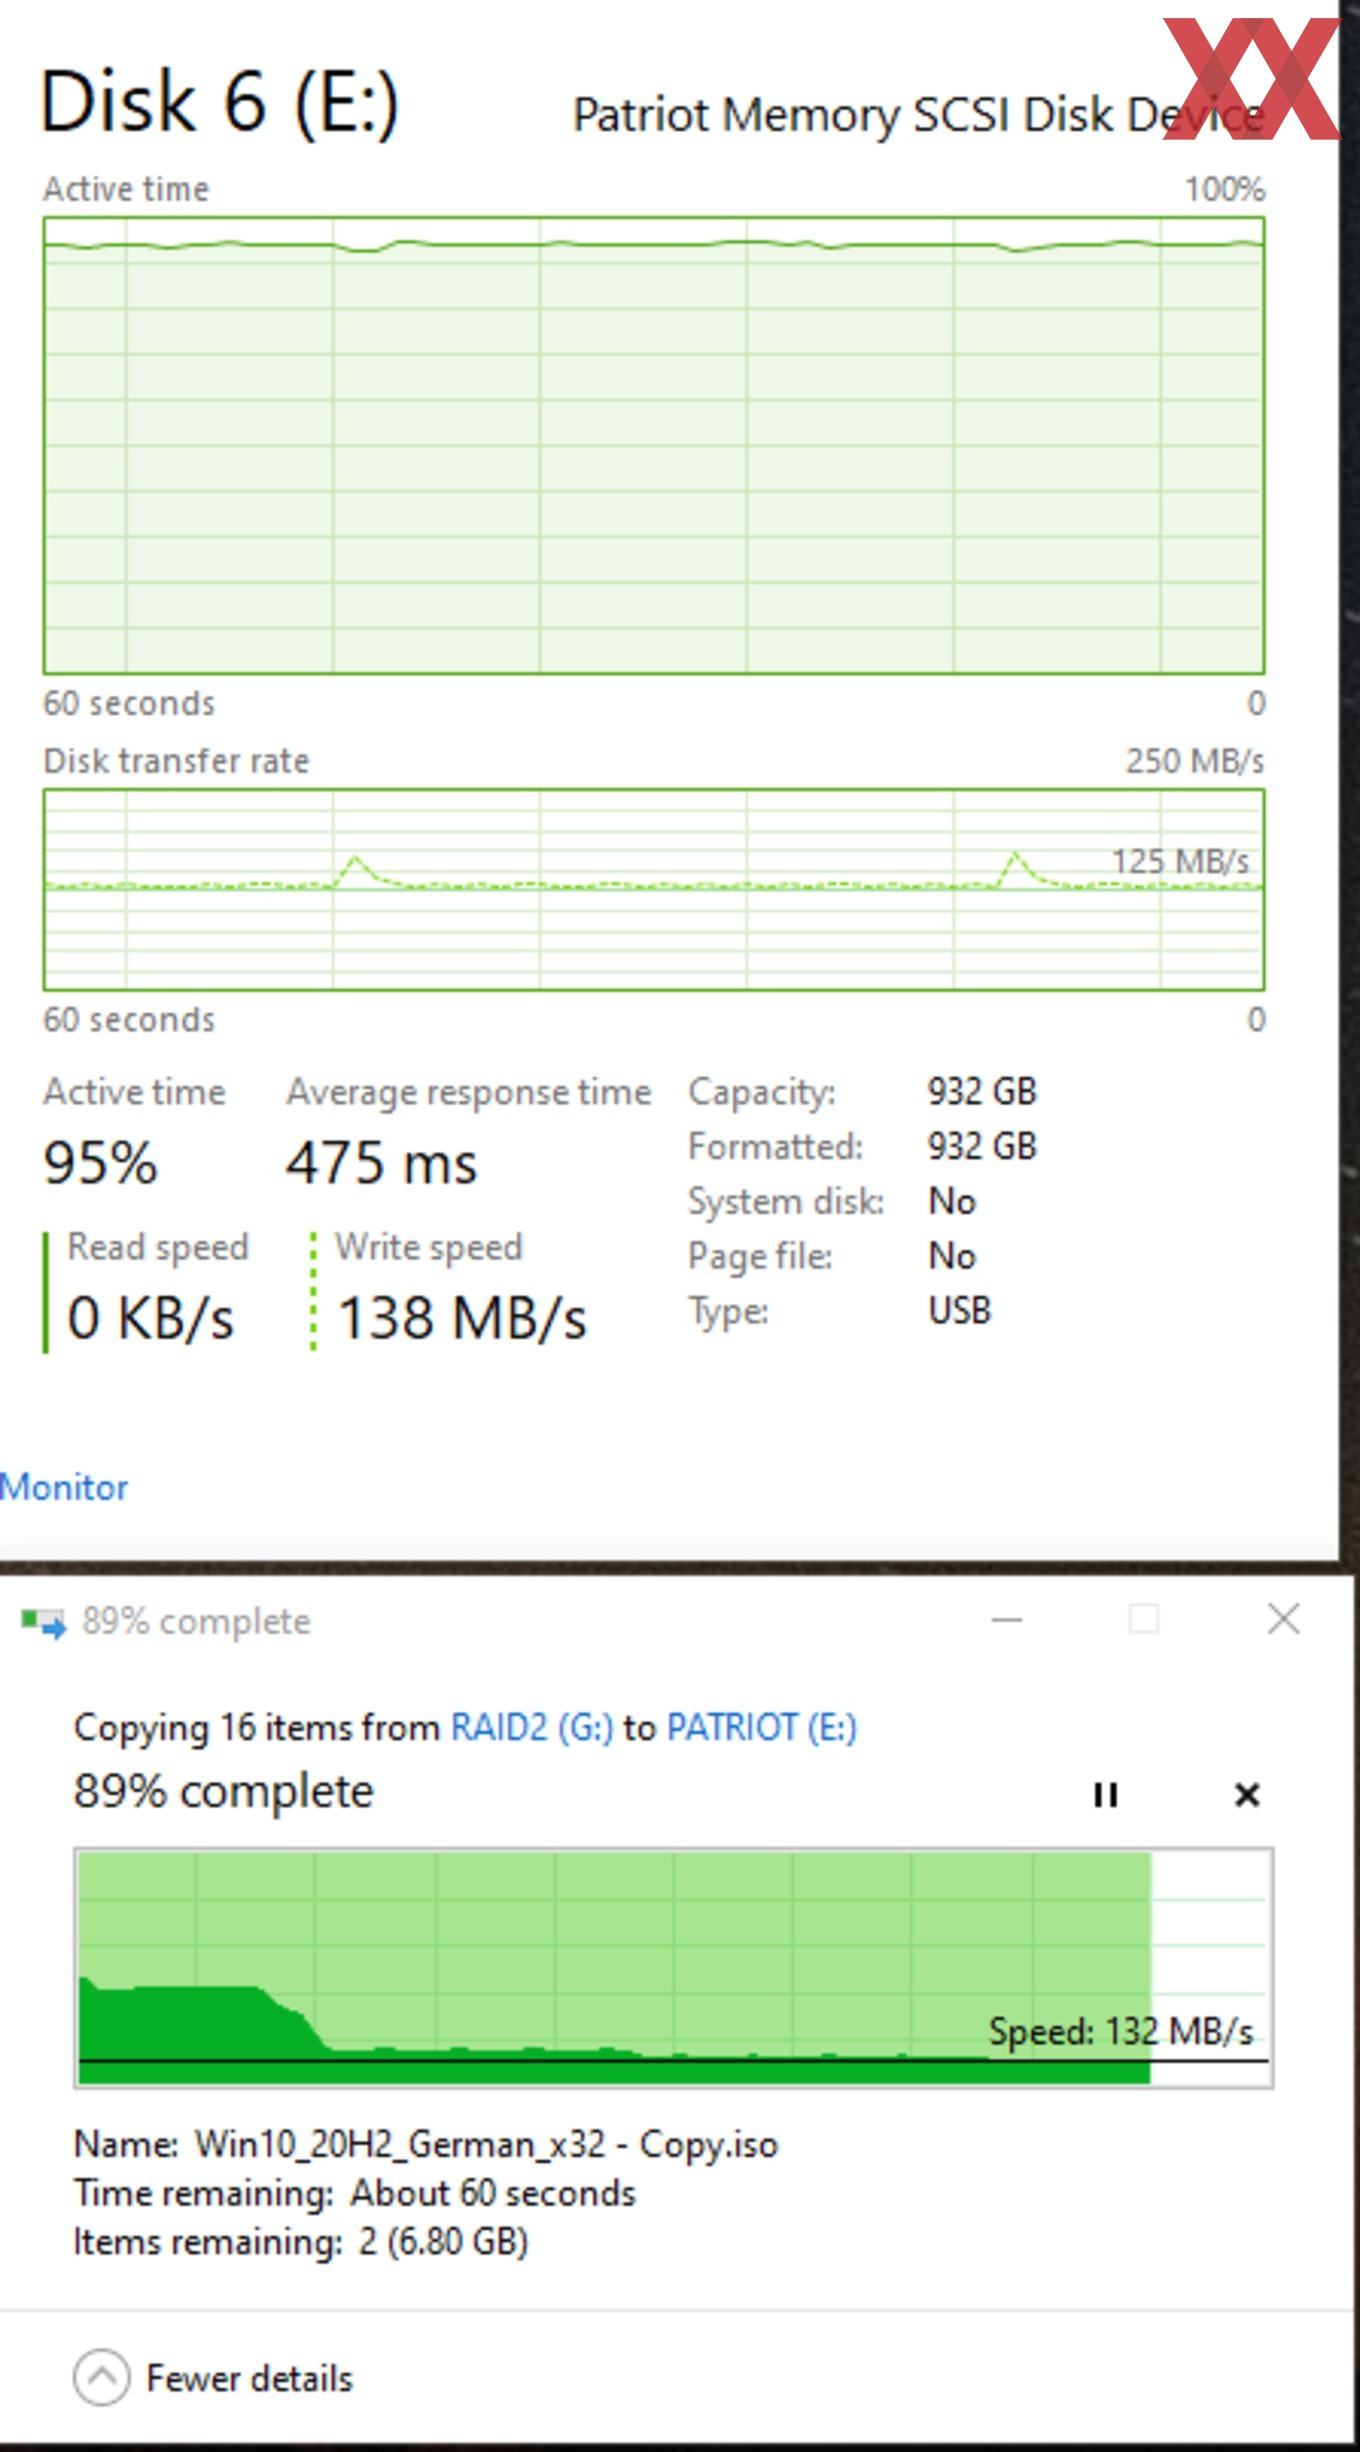Collapse details with the Fewer details chevron
Image resolution: width=1360 pixels, height=2452 pixels.
tap(101, 2377)
